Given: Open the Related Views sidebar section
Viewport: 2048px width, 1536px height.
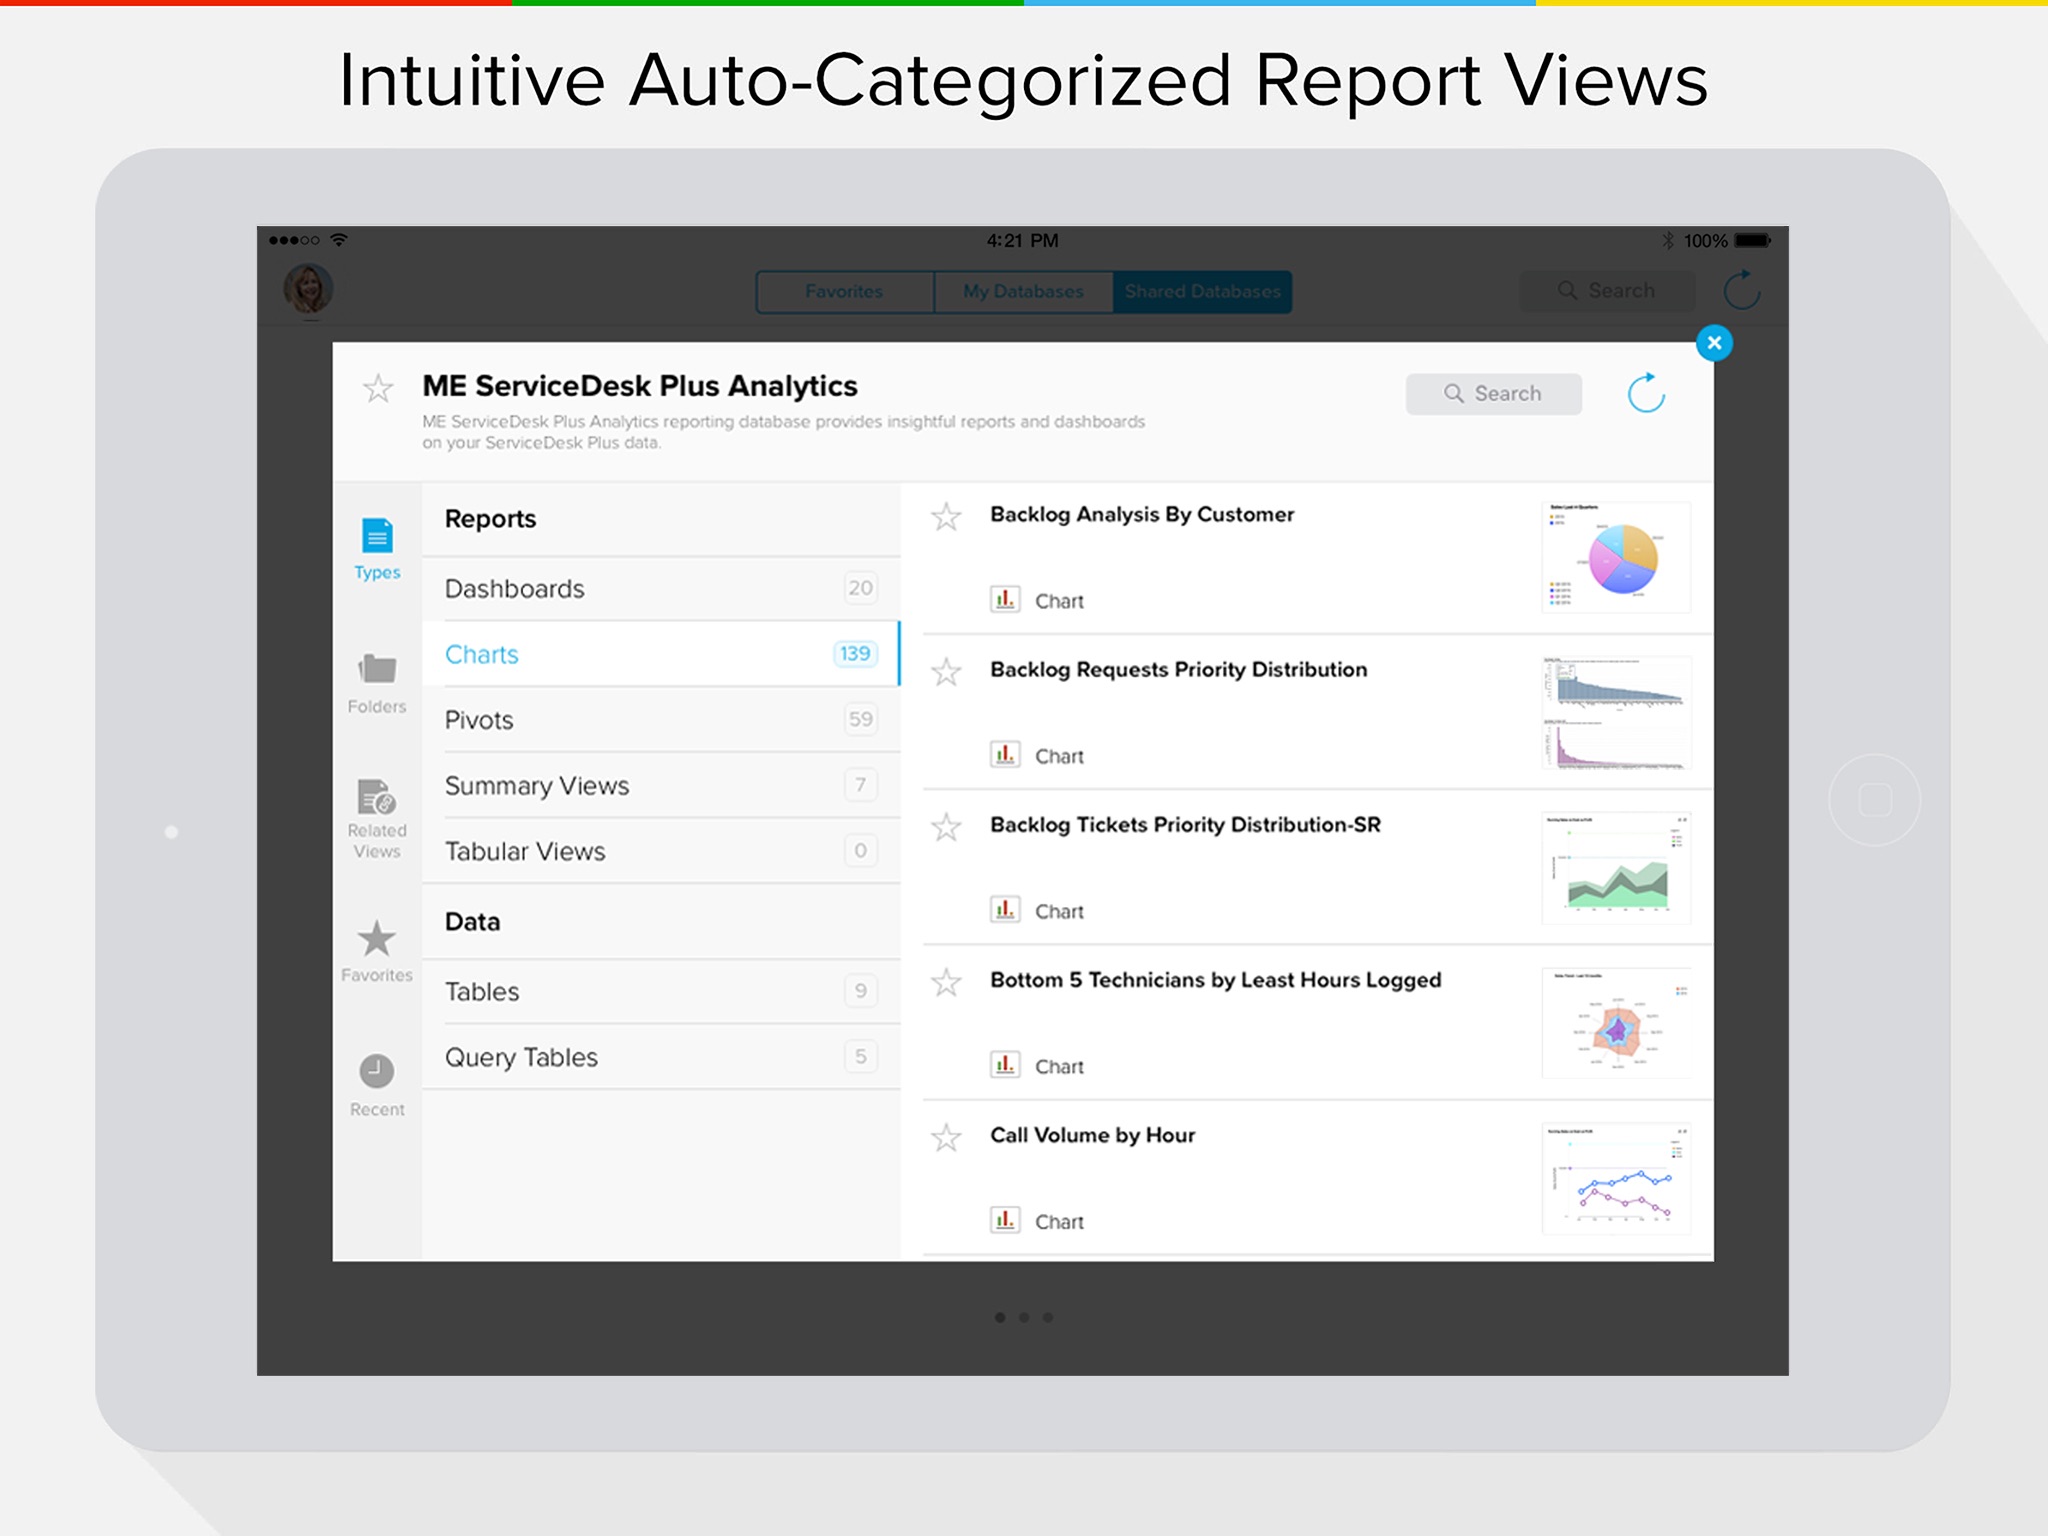Looking at the screenshot, I should [377, 818].
